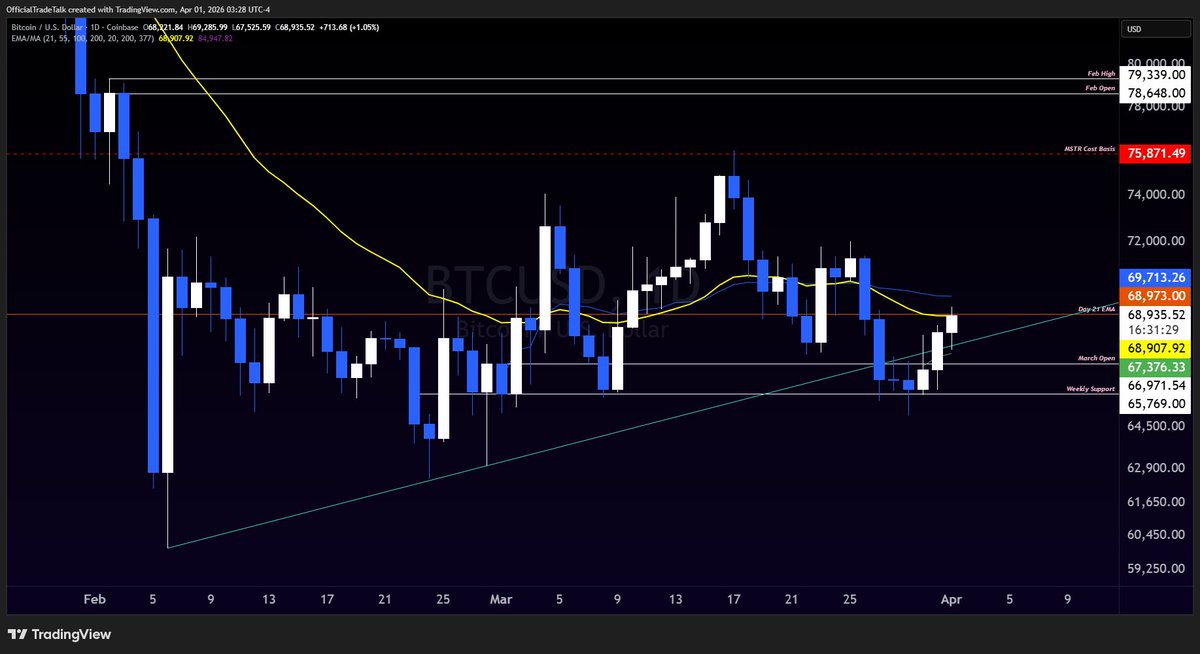The height and width of the screenshot is (654, 1200).
Task: Click the close value C68,935.52 in header
Action: pyautogui.click(x=294, y=25)
